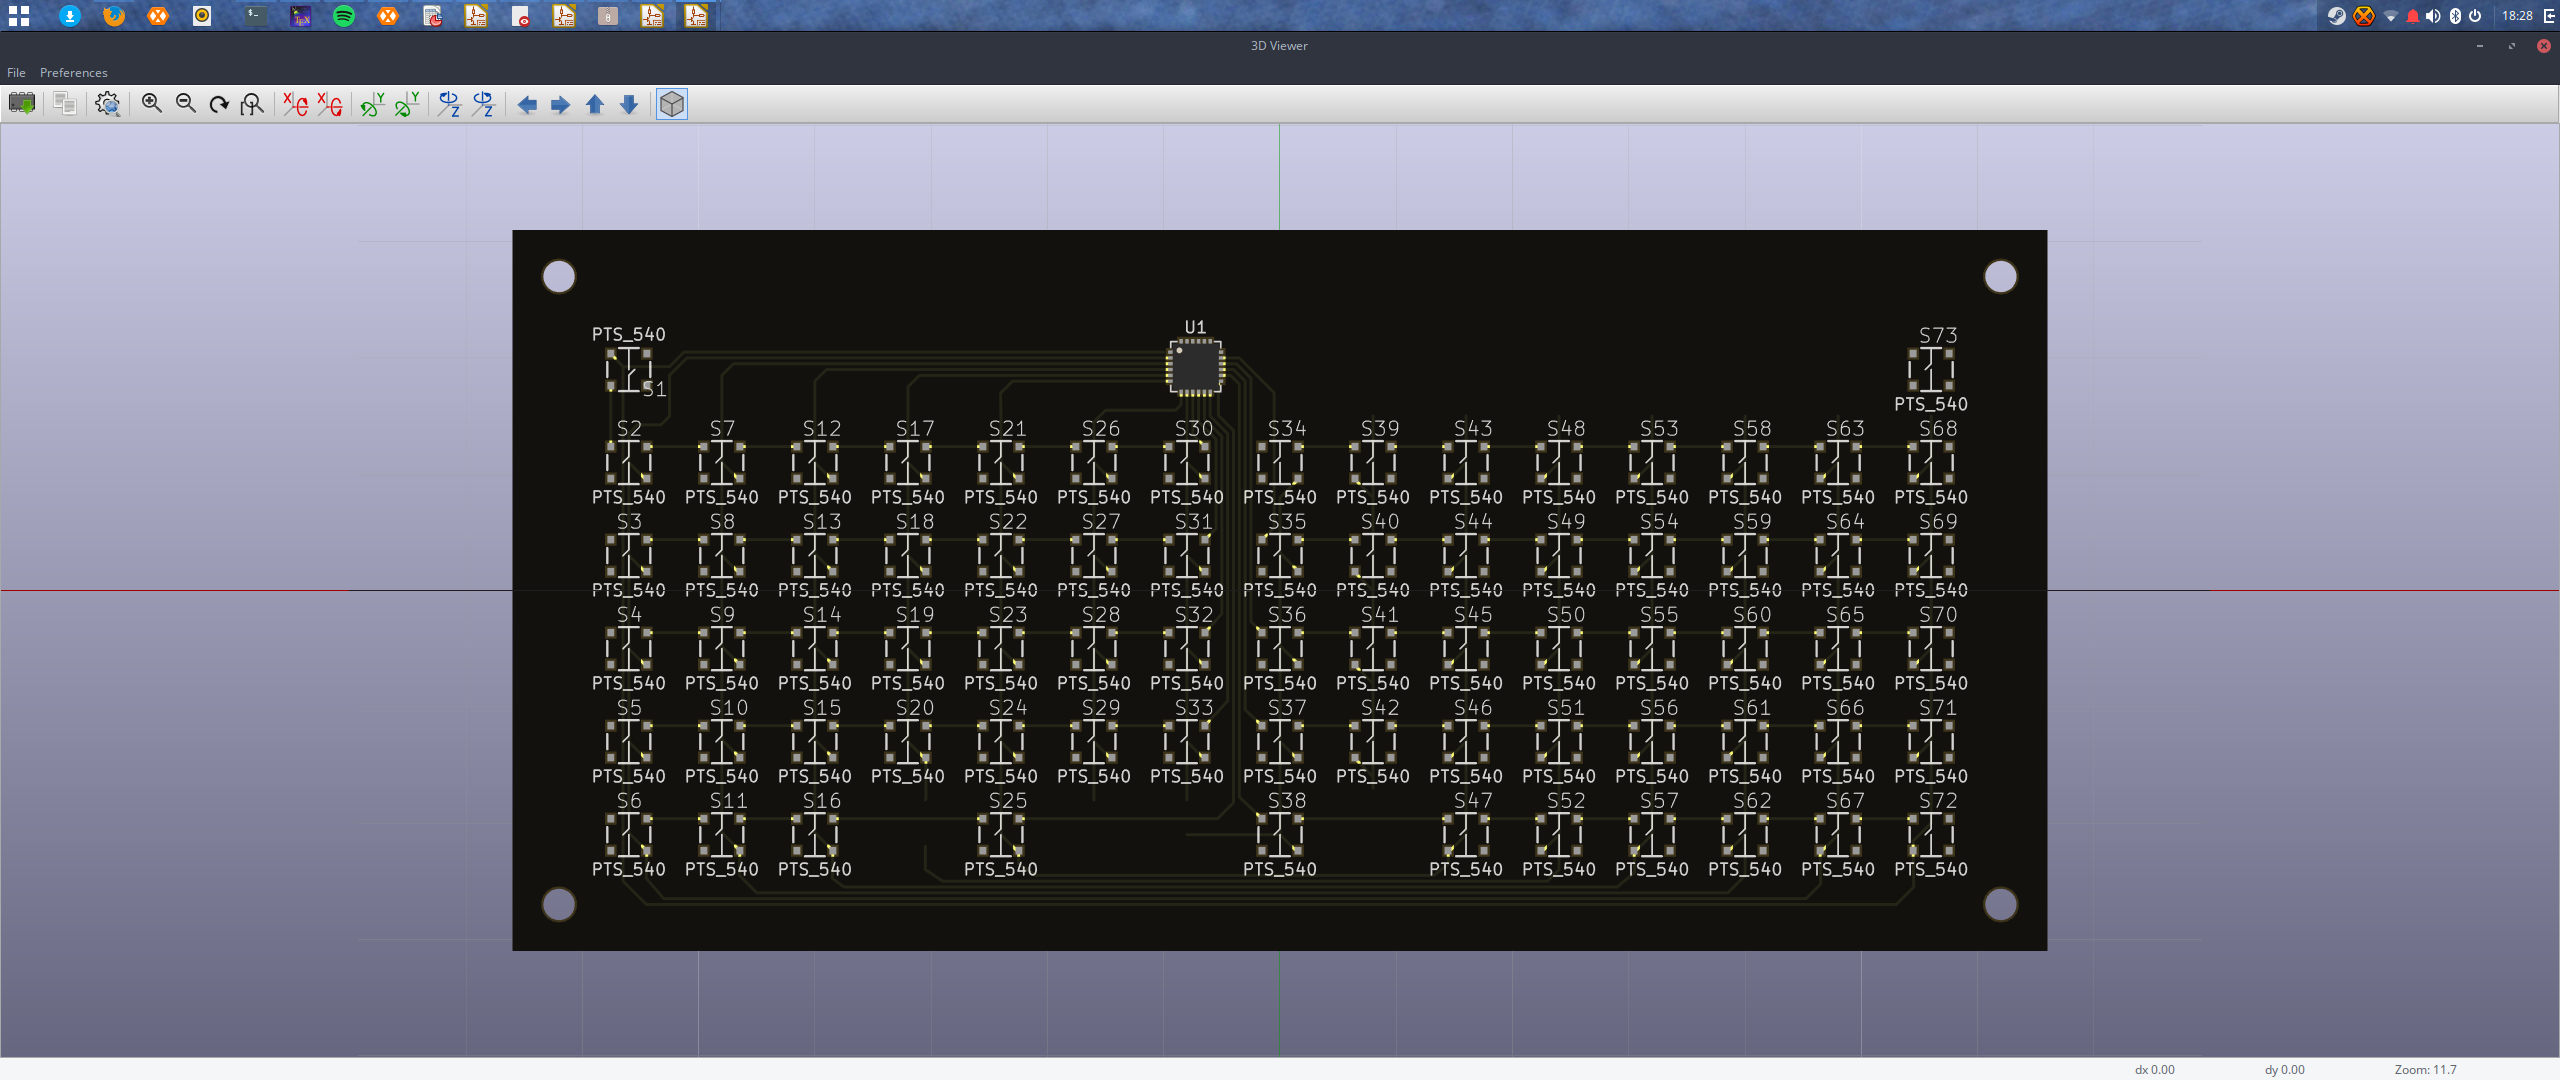The width and height of the screenshot is (2560, 1080).
Task: Rotate the board clockwise around the X axis
Action: 295,104
